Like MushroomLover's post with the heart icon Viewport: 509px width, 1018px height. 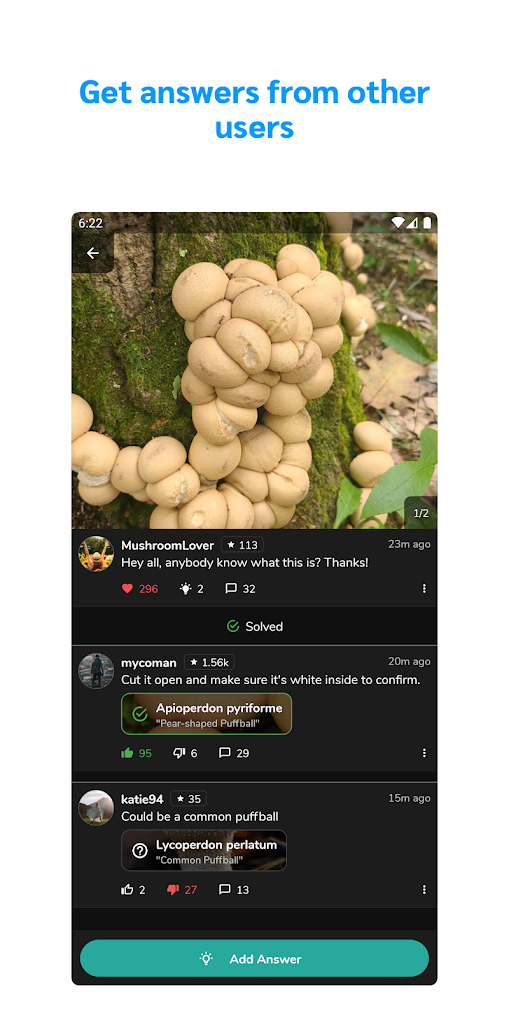click(127, 589)
